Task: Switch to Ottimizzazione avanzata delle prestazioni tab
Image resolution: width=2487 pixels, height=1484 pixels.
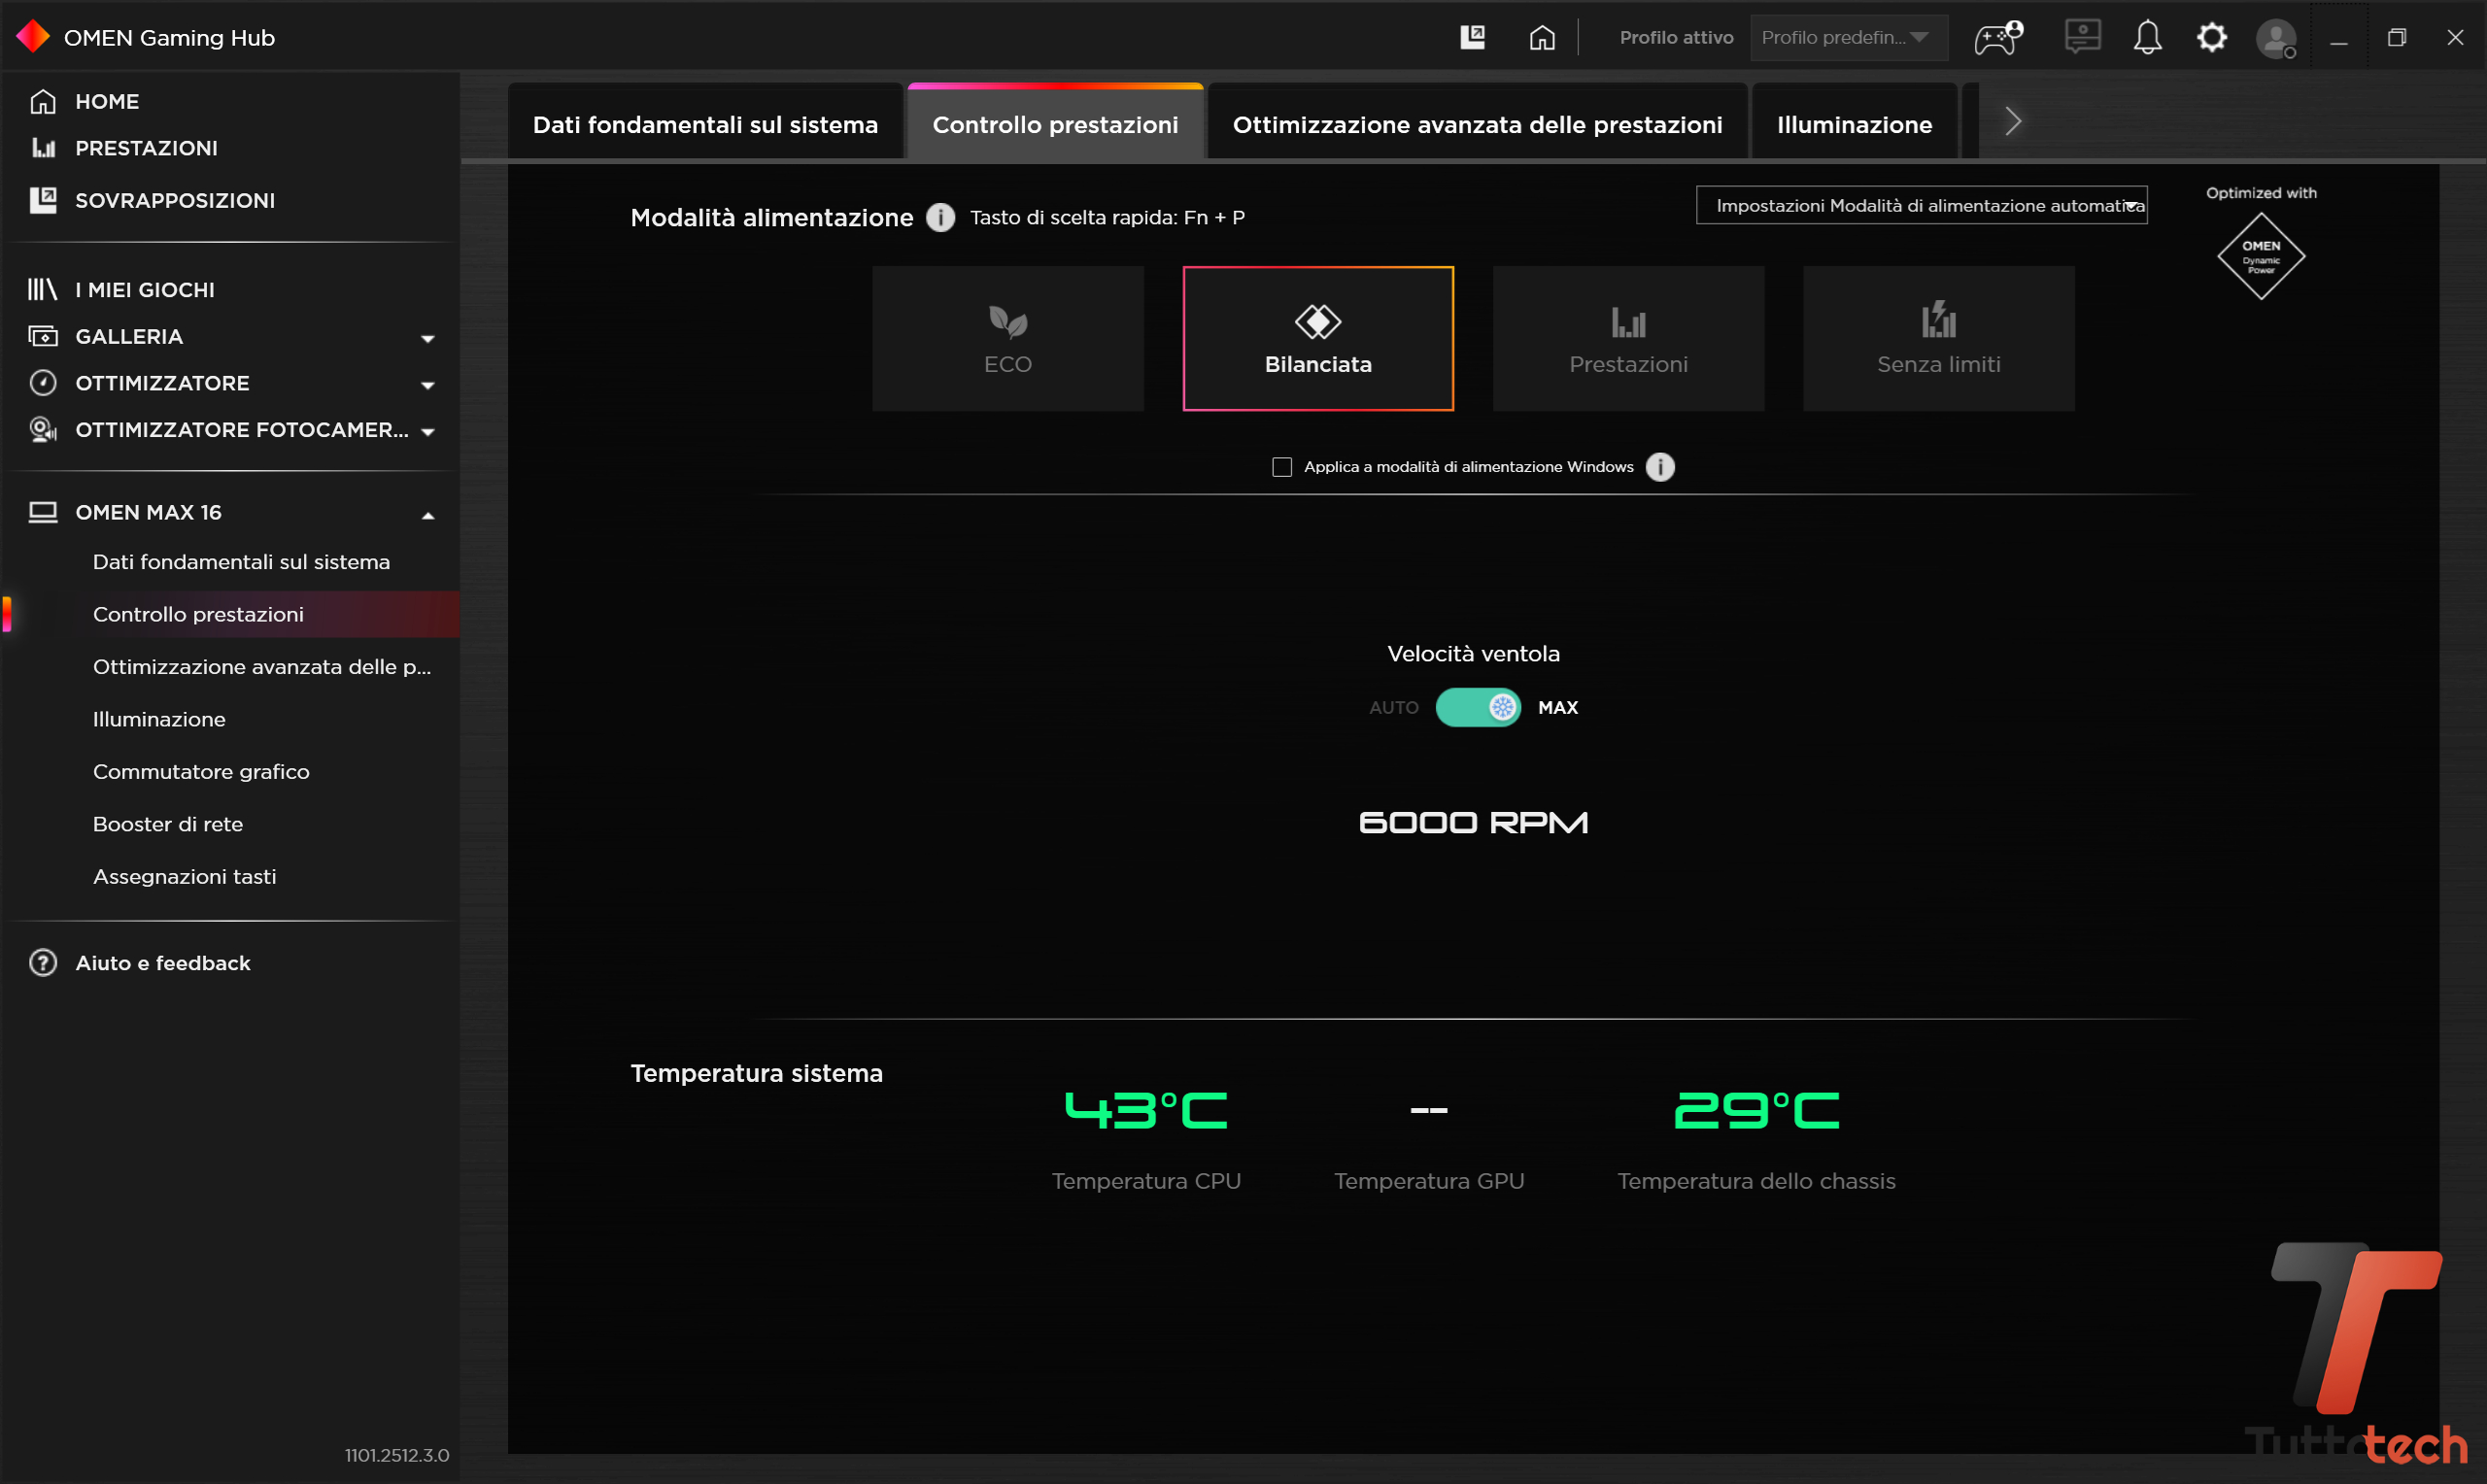Action: pyautogui.click(x=1477, y=124)
